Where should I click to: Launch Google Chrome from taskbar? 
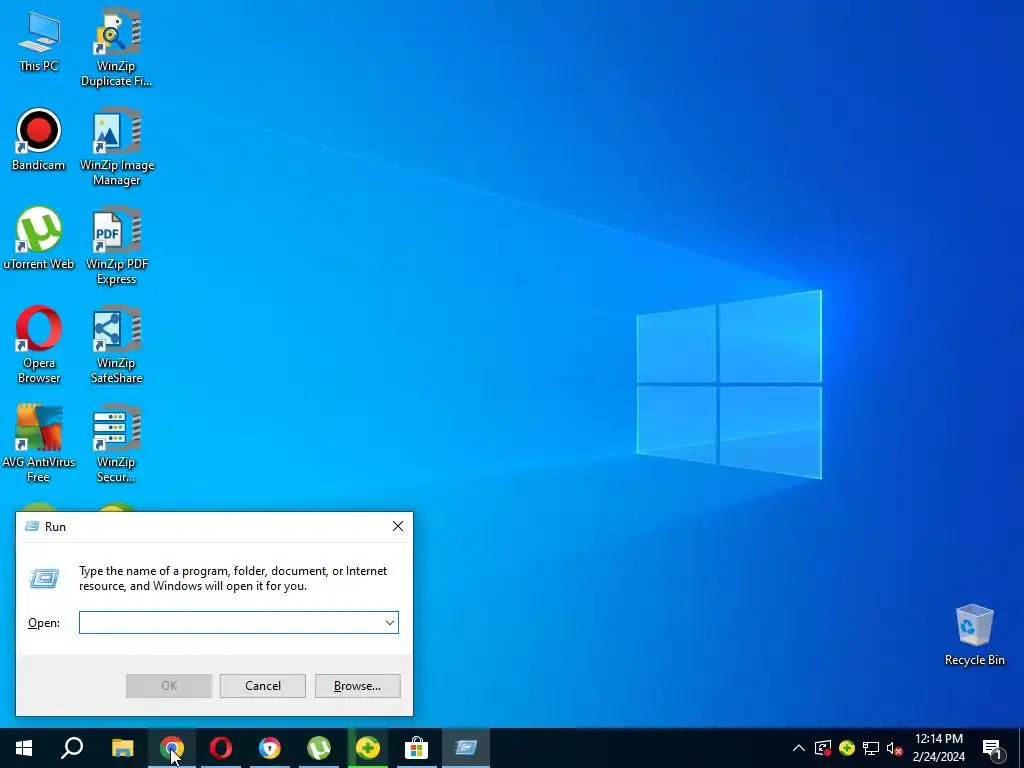point(172,748)
